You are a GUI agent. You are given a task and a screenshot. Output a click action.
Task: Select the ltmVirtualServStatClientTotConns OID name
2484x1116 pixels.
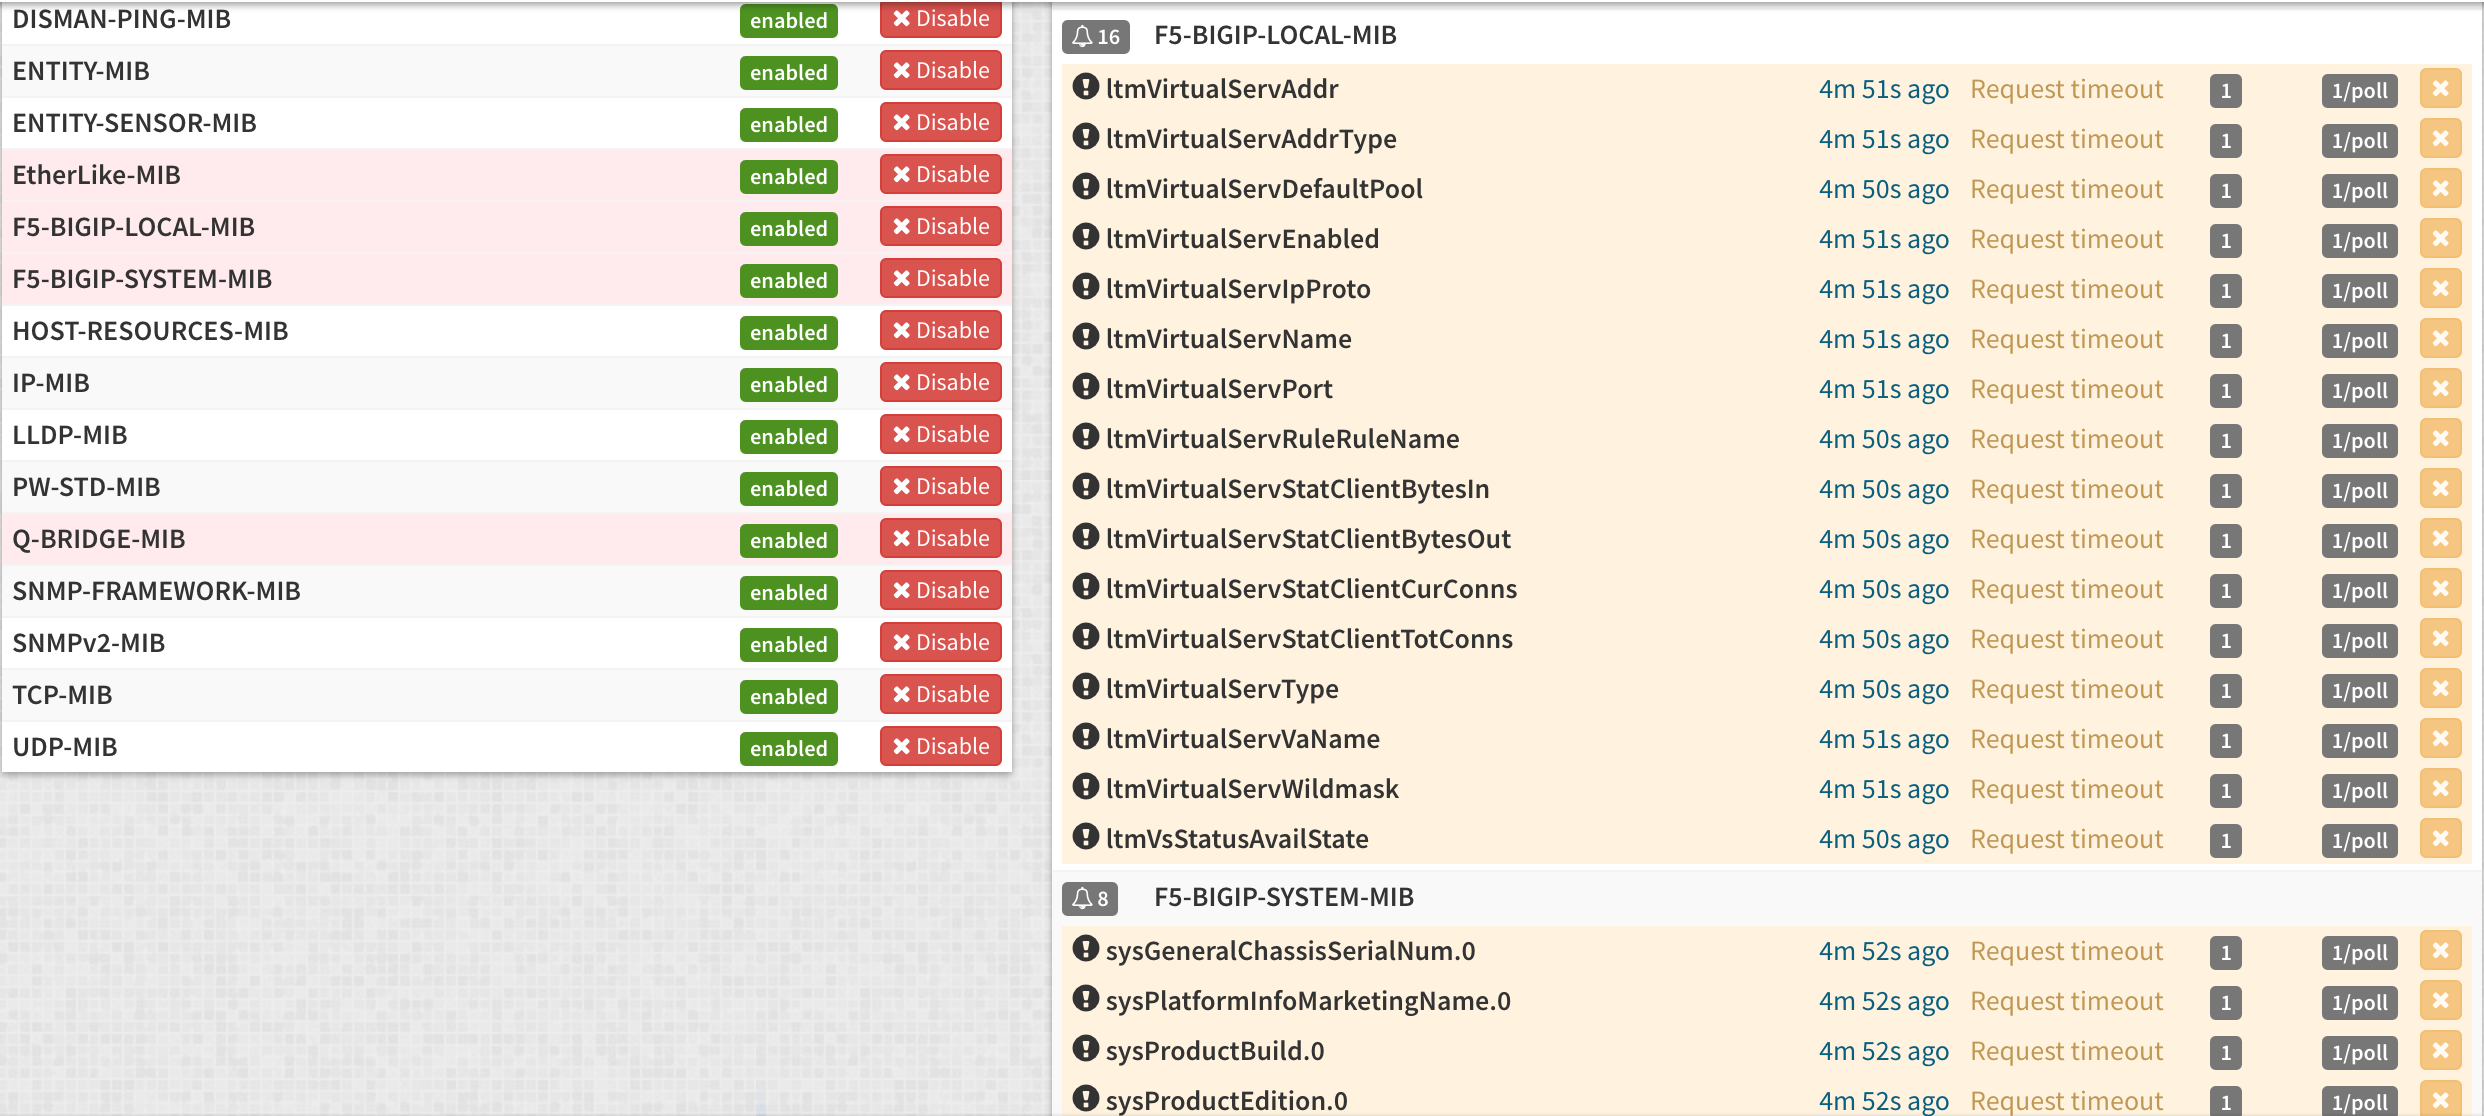click(1309, 639)
